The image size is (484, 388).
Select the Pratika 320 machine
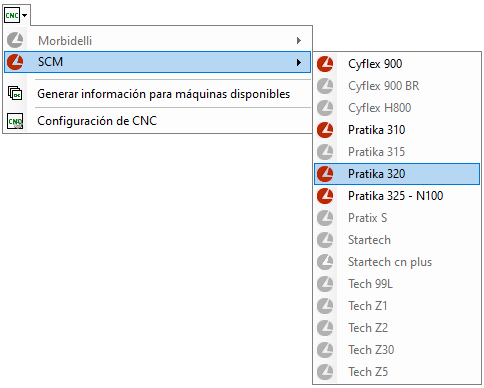(397, 174)
